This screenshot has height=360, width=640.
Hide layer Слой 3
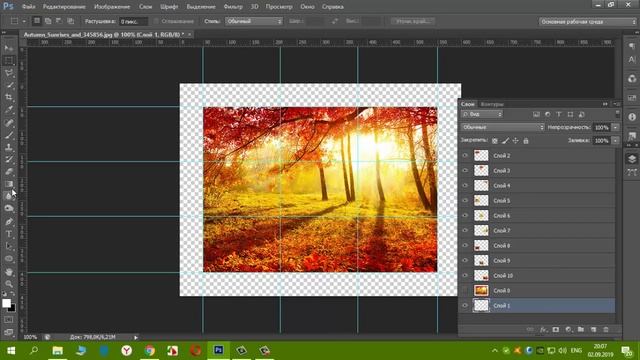point(465,171)
